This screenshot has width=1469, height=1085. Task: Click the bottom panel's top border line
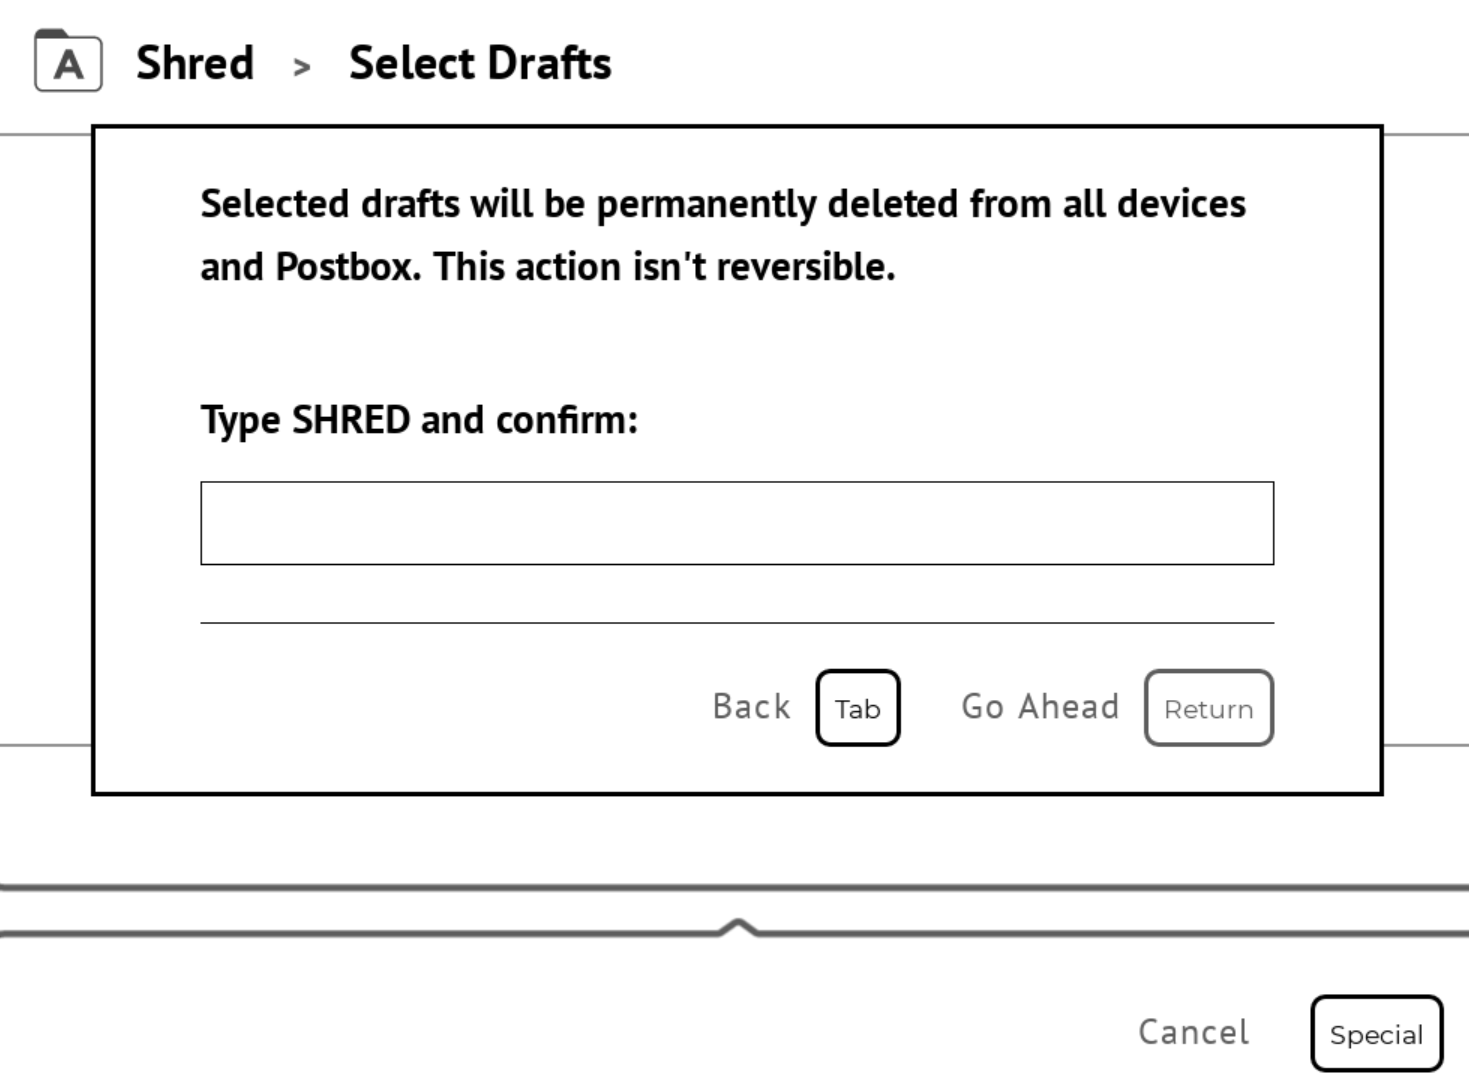(x=734, y=886)
